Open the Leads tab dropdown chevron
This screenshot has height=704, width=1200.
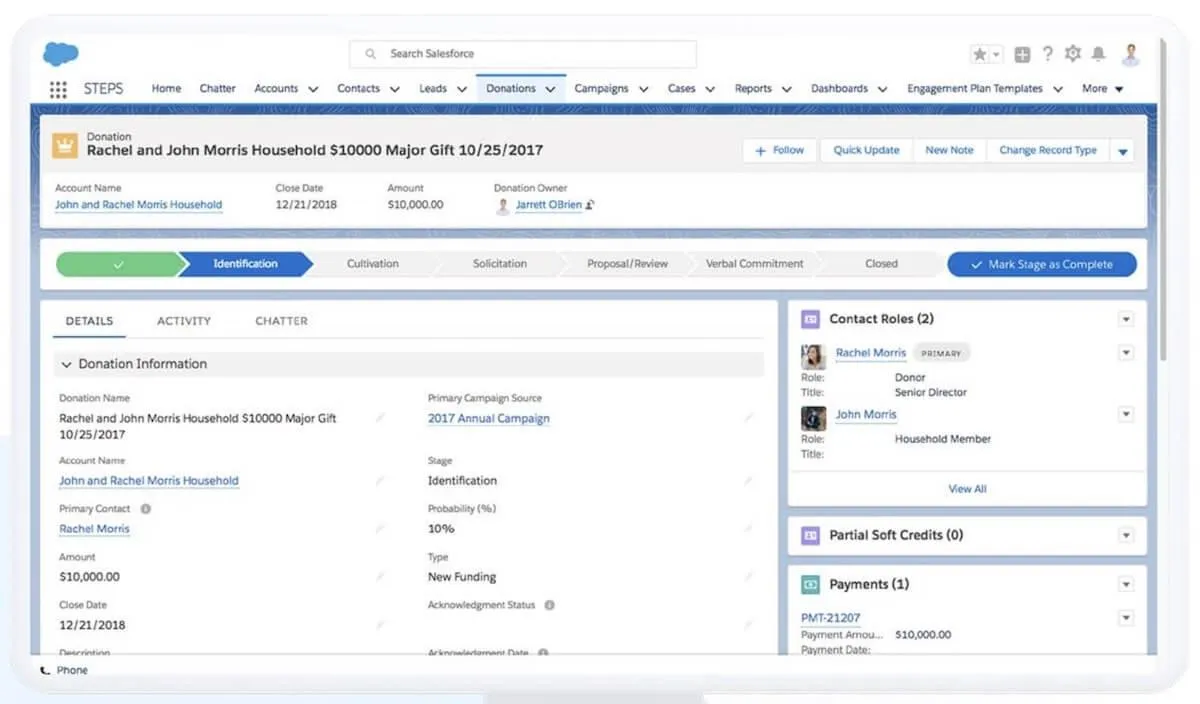(462, 89)
